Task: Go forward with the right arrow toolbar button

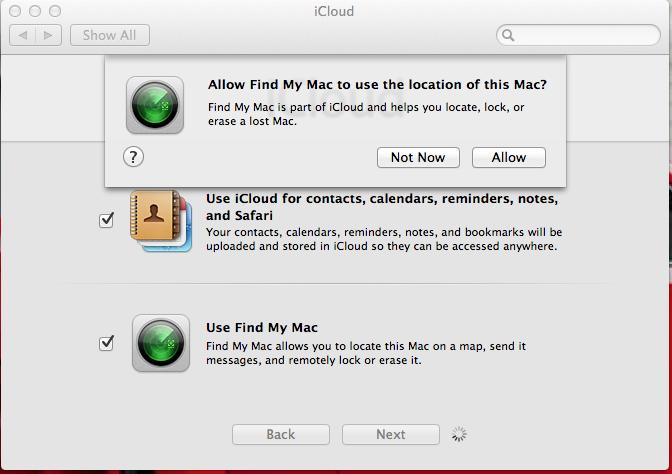Action: (48, 35)
